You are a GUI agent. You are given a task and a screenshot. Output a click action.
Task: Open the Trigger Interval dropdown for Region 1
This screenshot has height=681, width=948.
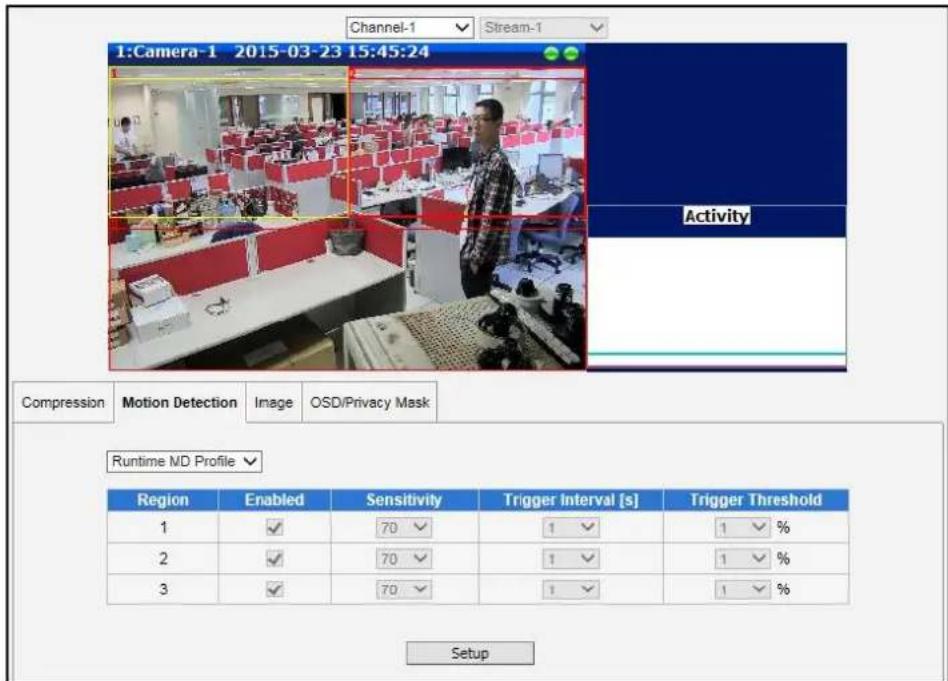click(x=571, y=528)
